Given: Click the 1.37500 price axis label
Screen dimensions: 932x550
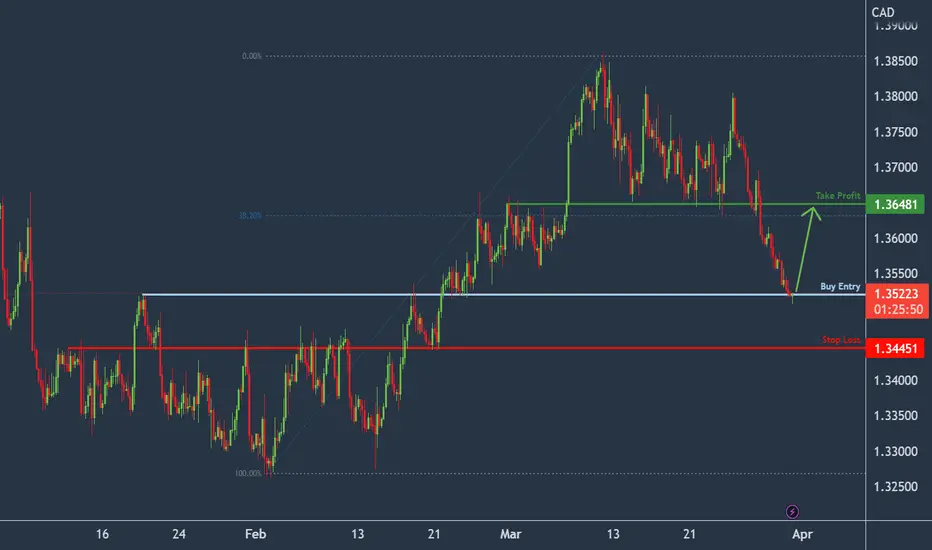Looking at the screenshot, I should tap(895, 132).
